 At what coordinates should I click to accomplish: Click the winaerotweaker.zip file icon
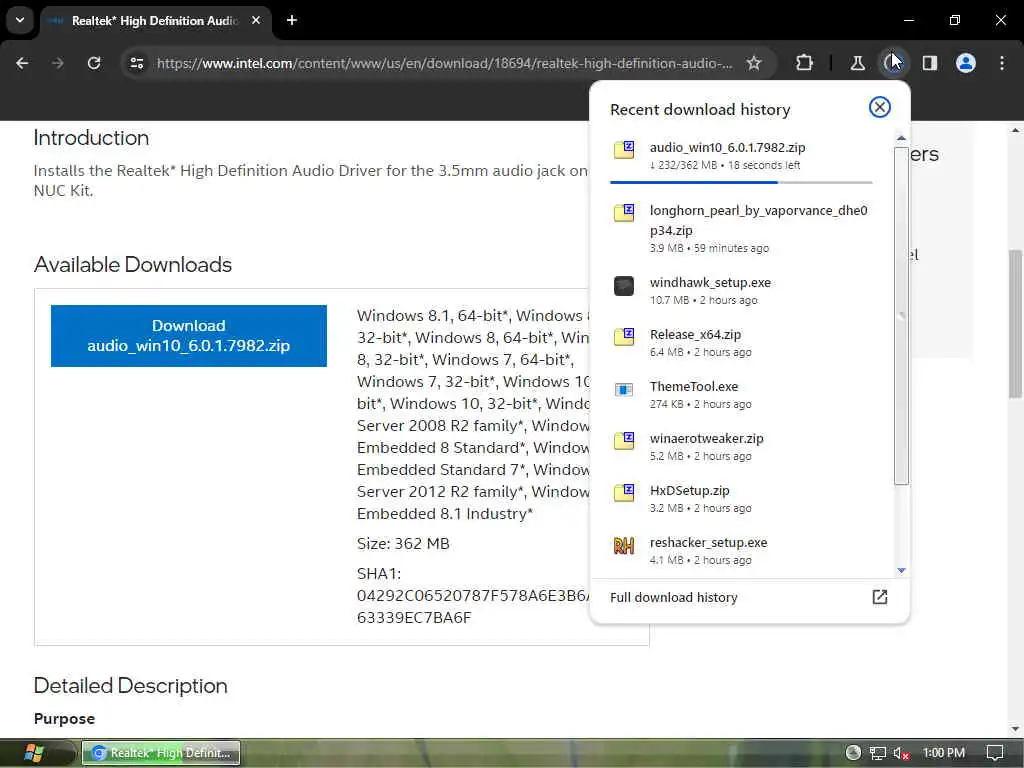coord(624,441)
